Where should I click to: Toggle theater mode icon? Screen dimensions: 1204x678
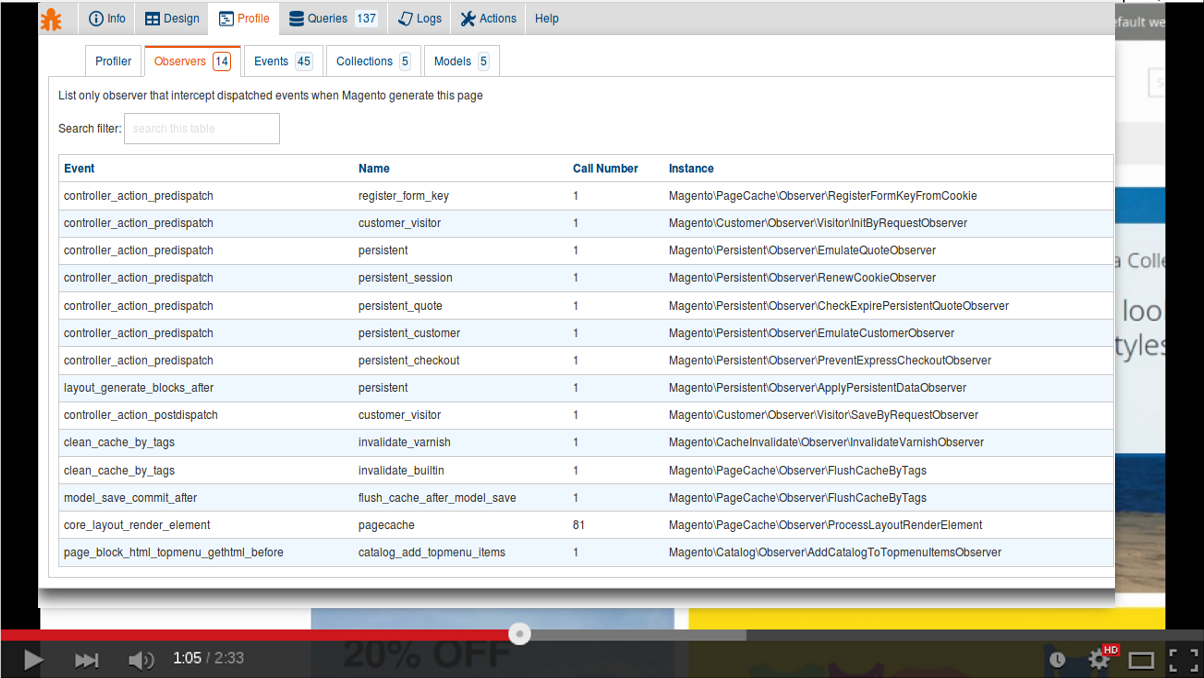[x=1141, y=660]
